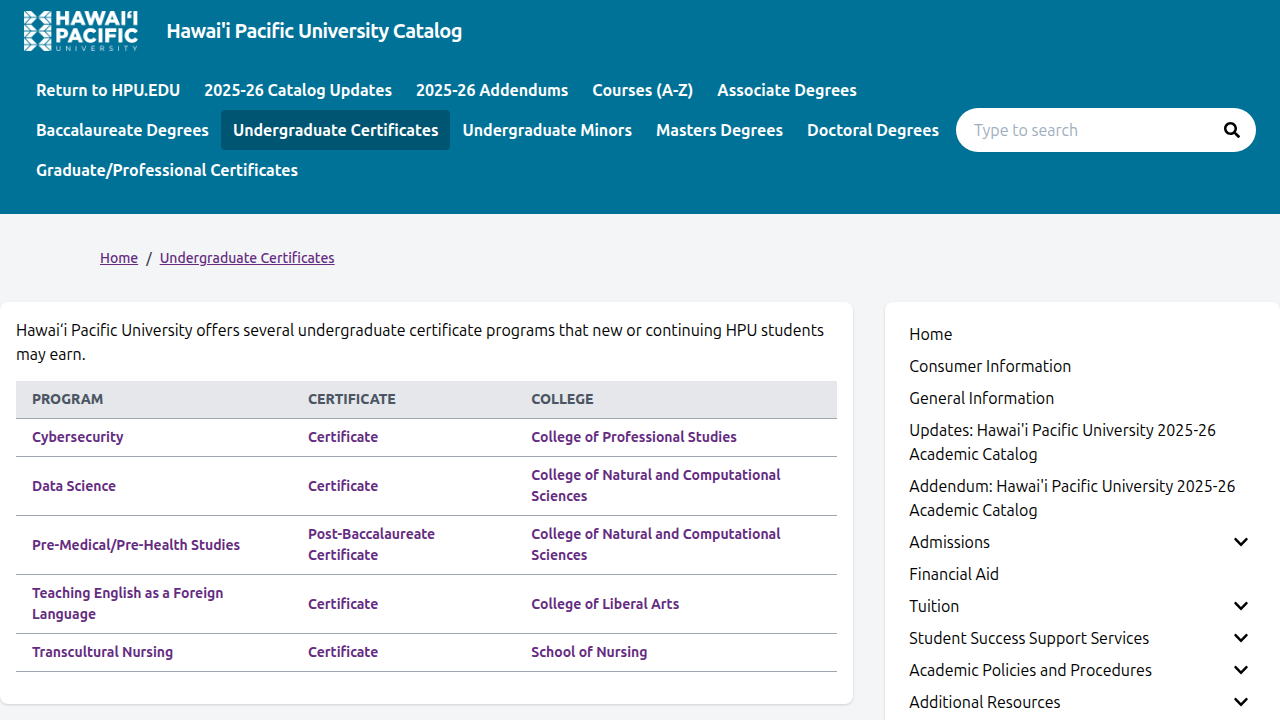Open 2025-26 Addendums menu item
Viewport: 1280px width, 720px height.
pos(492,90)
